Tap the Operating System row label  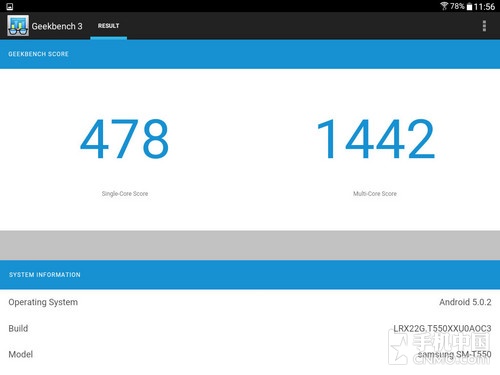coord(43,302)
